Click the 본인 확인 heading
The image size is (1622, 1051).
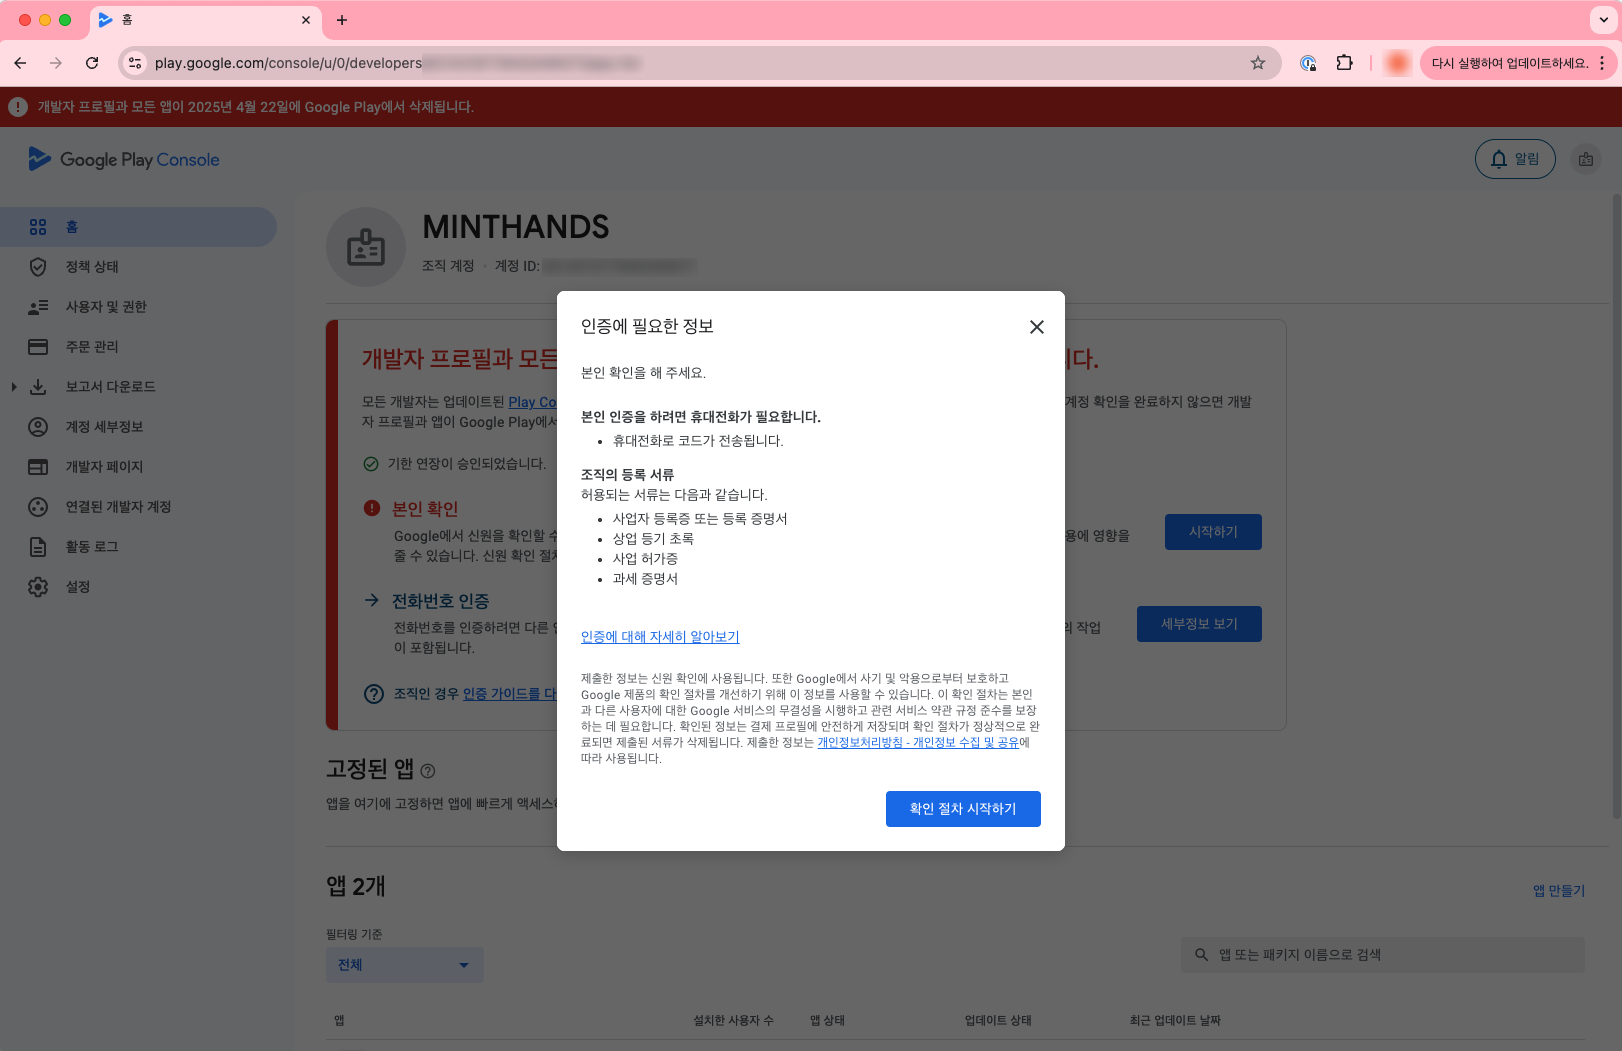click(x=425, y=509)
